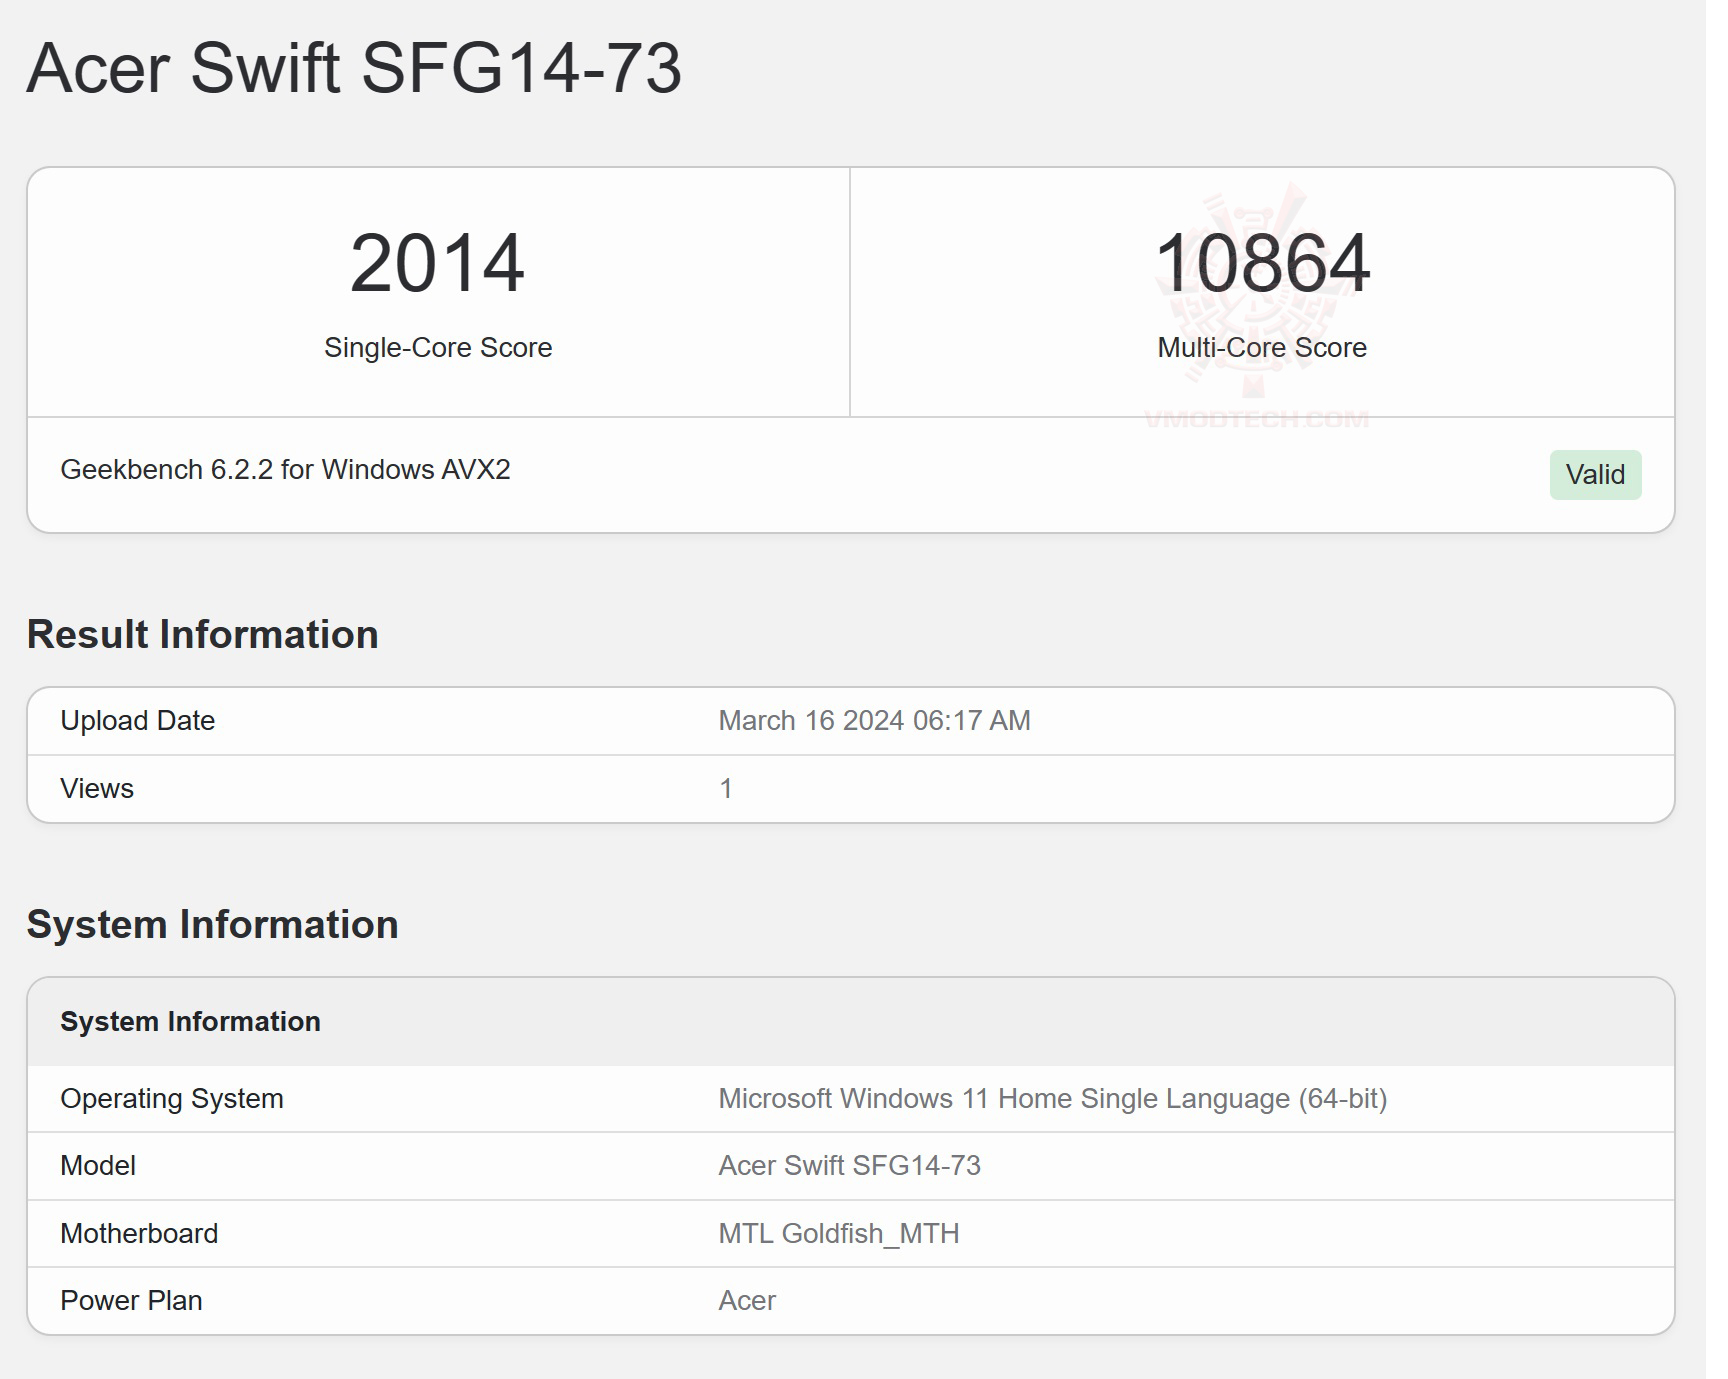Click the Model row label
Viewport: 1728px width, 1379px height.
[98, 1166]
